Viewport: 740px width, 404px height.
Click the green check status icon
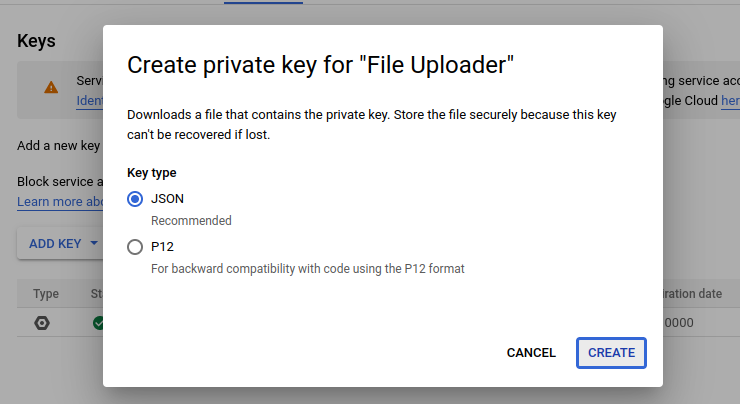click(98, 323)
